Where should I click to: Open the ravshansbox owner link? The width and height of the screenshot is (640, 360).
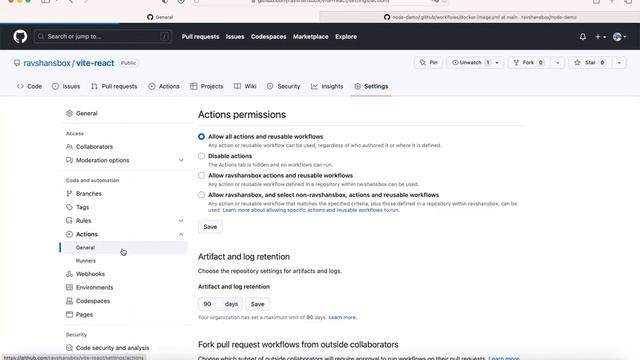(47, 63)
